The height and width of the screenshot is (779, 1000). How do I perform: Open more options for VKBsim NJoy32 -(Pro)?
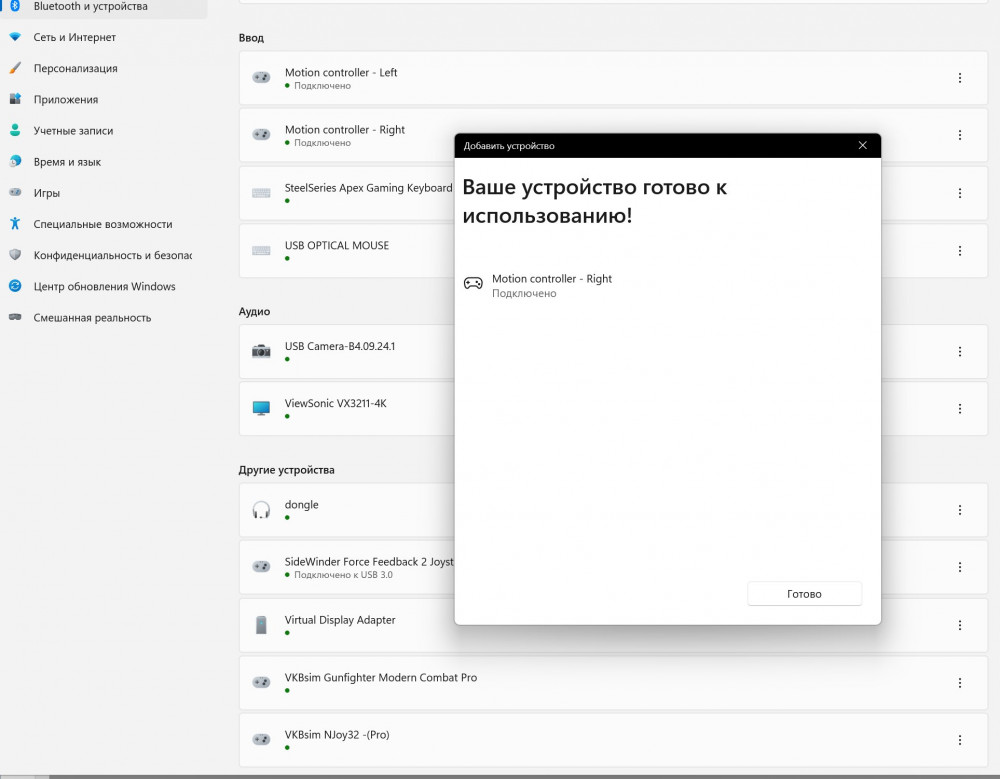(959, 740)
